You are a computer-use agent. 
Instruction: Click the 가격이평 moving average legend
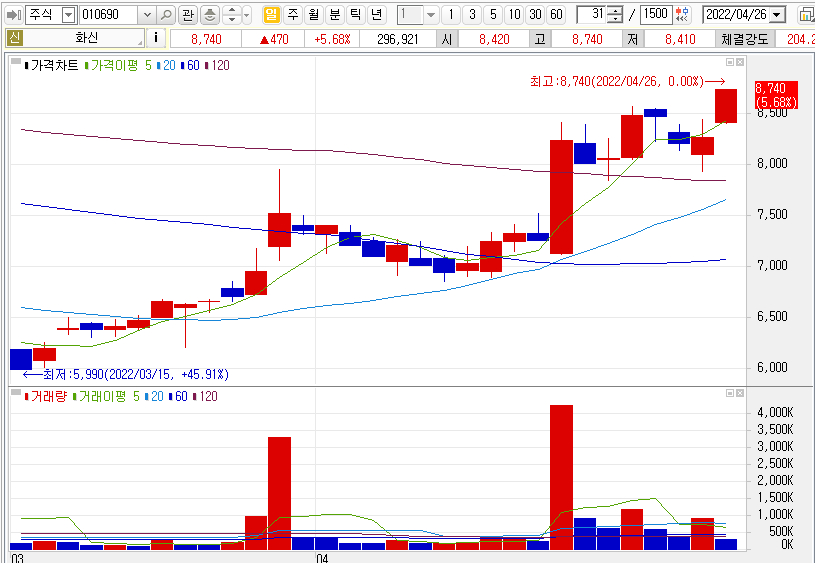click(x=114, y=66)
